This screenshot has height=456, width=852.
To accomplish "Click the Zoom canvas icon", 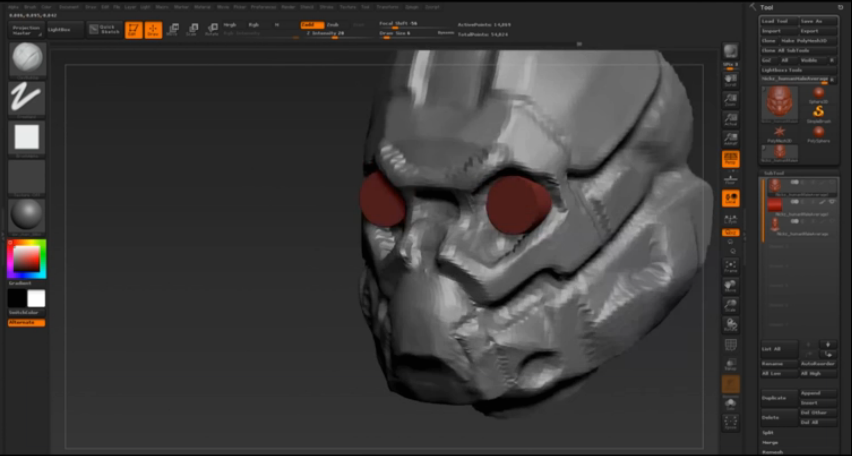I will tap(731, 99).
